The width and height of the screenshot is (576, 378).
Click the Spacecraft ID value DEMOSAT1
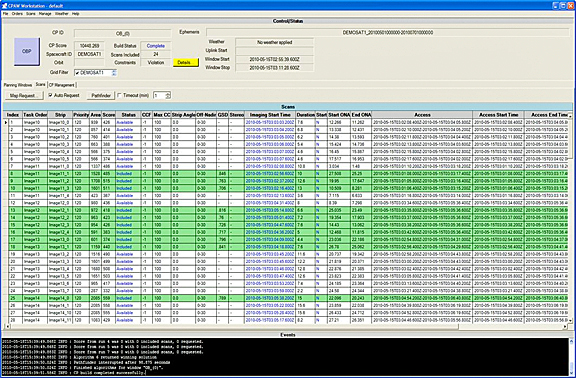click(x=90, y=54)
